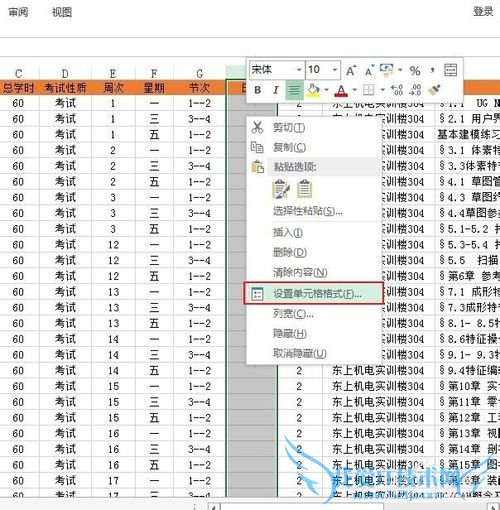
Task: Expand fill color dropdown arrow
Action: [x=326, y=90]
